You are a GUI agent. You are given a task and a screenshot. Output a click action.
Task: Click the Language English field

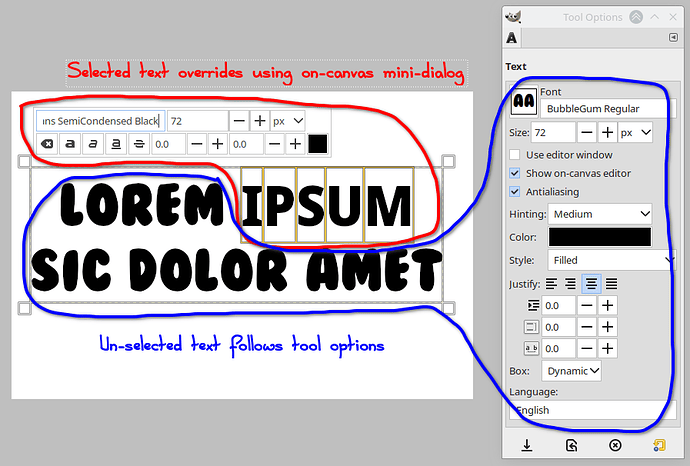coord(593,410)
